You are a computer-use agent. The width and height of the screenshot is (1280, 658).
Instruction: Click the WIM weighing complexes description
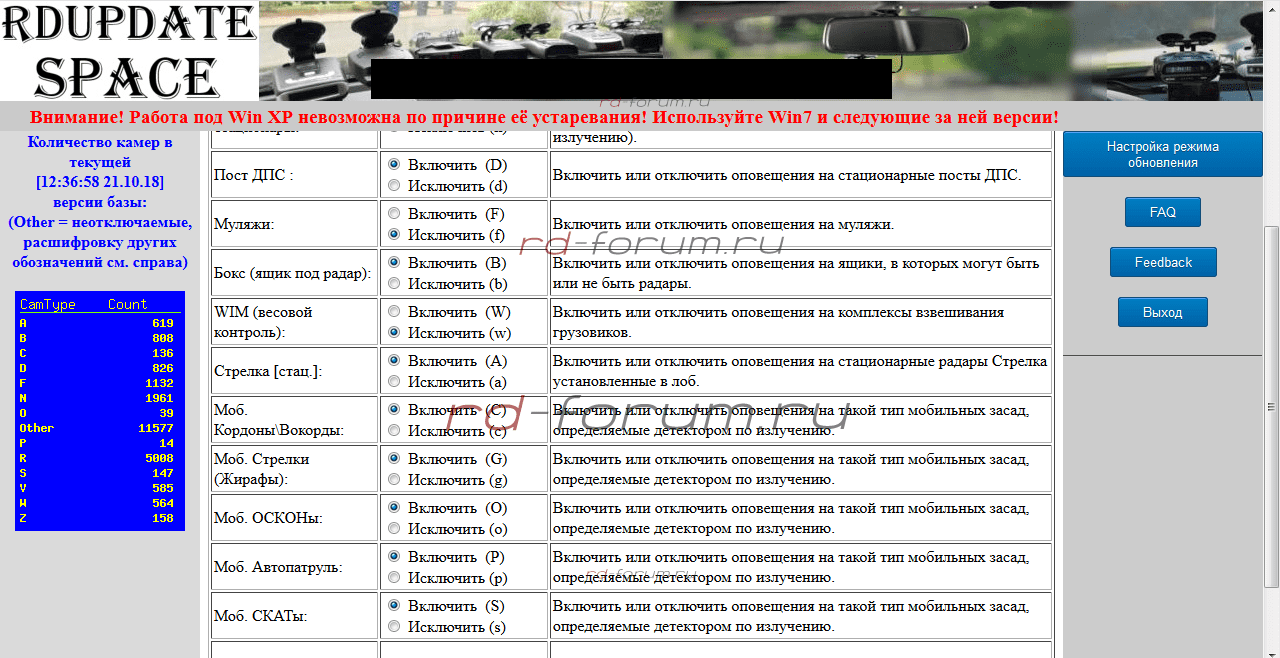(x=779, y=322)
